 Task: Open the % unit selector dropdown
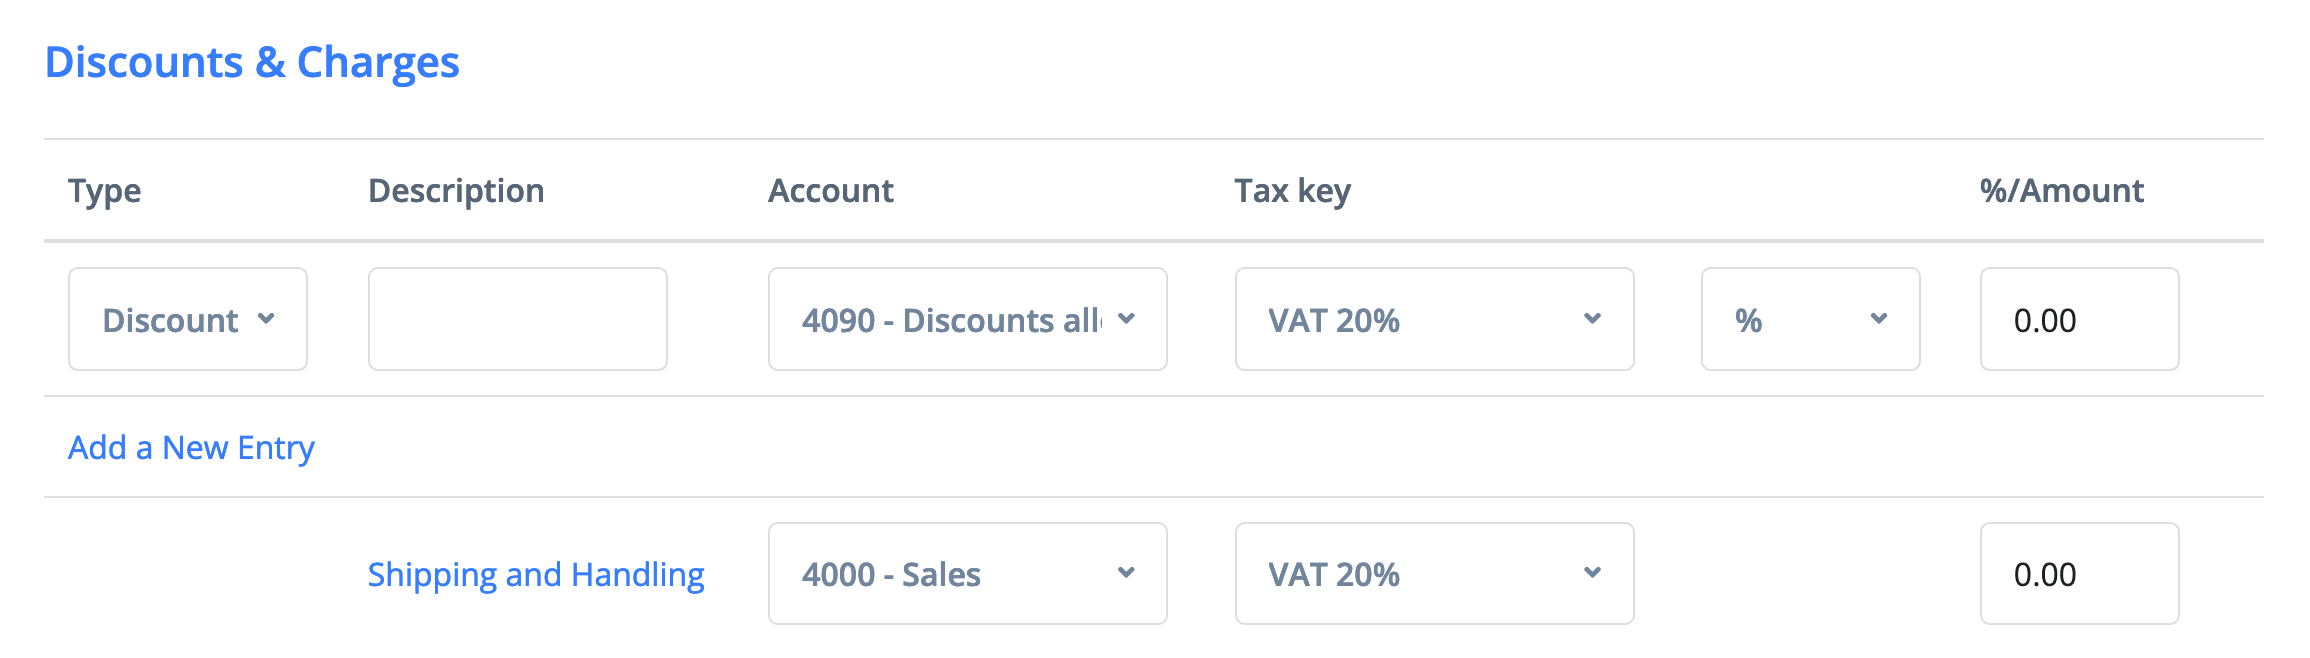[1809, 320]
